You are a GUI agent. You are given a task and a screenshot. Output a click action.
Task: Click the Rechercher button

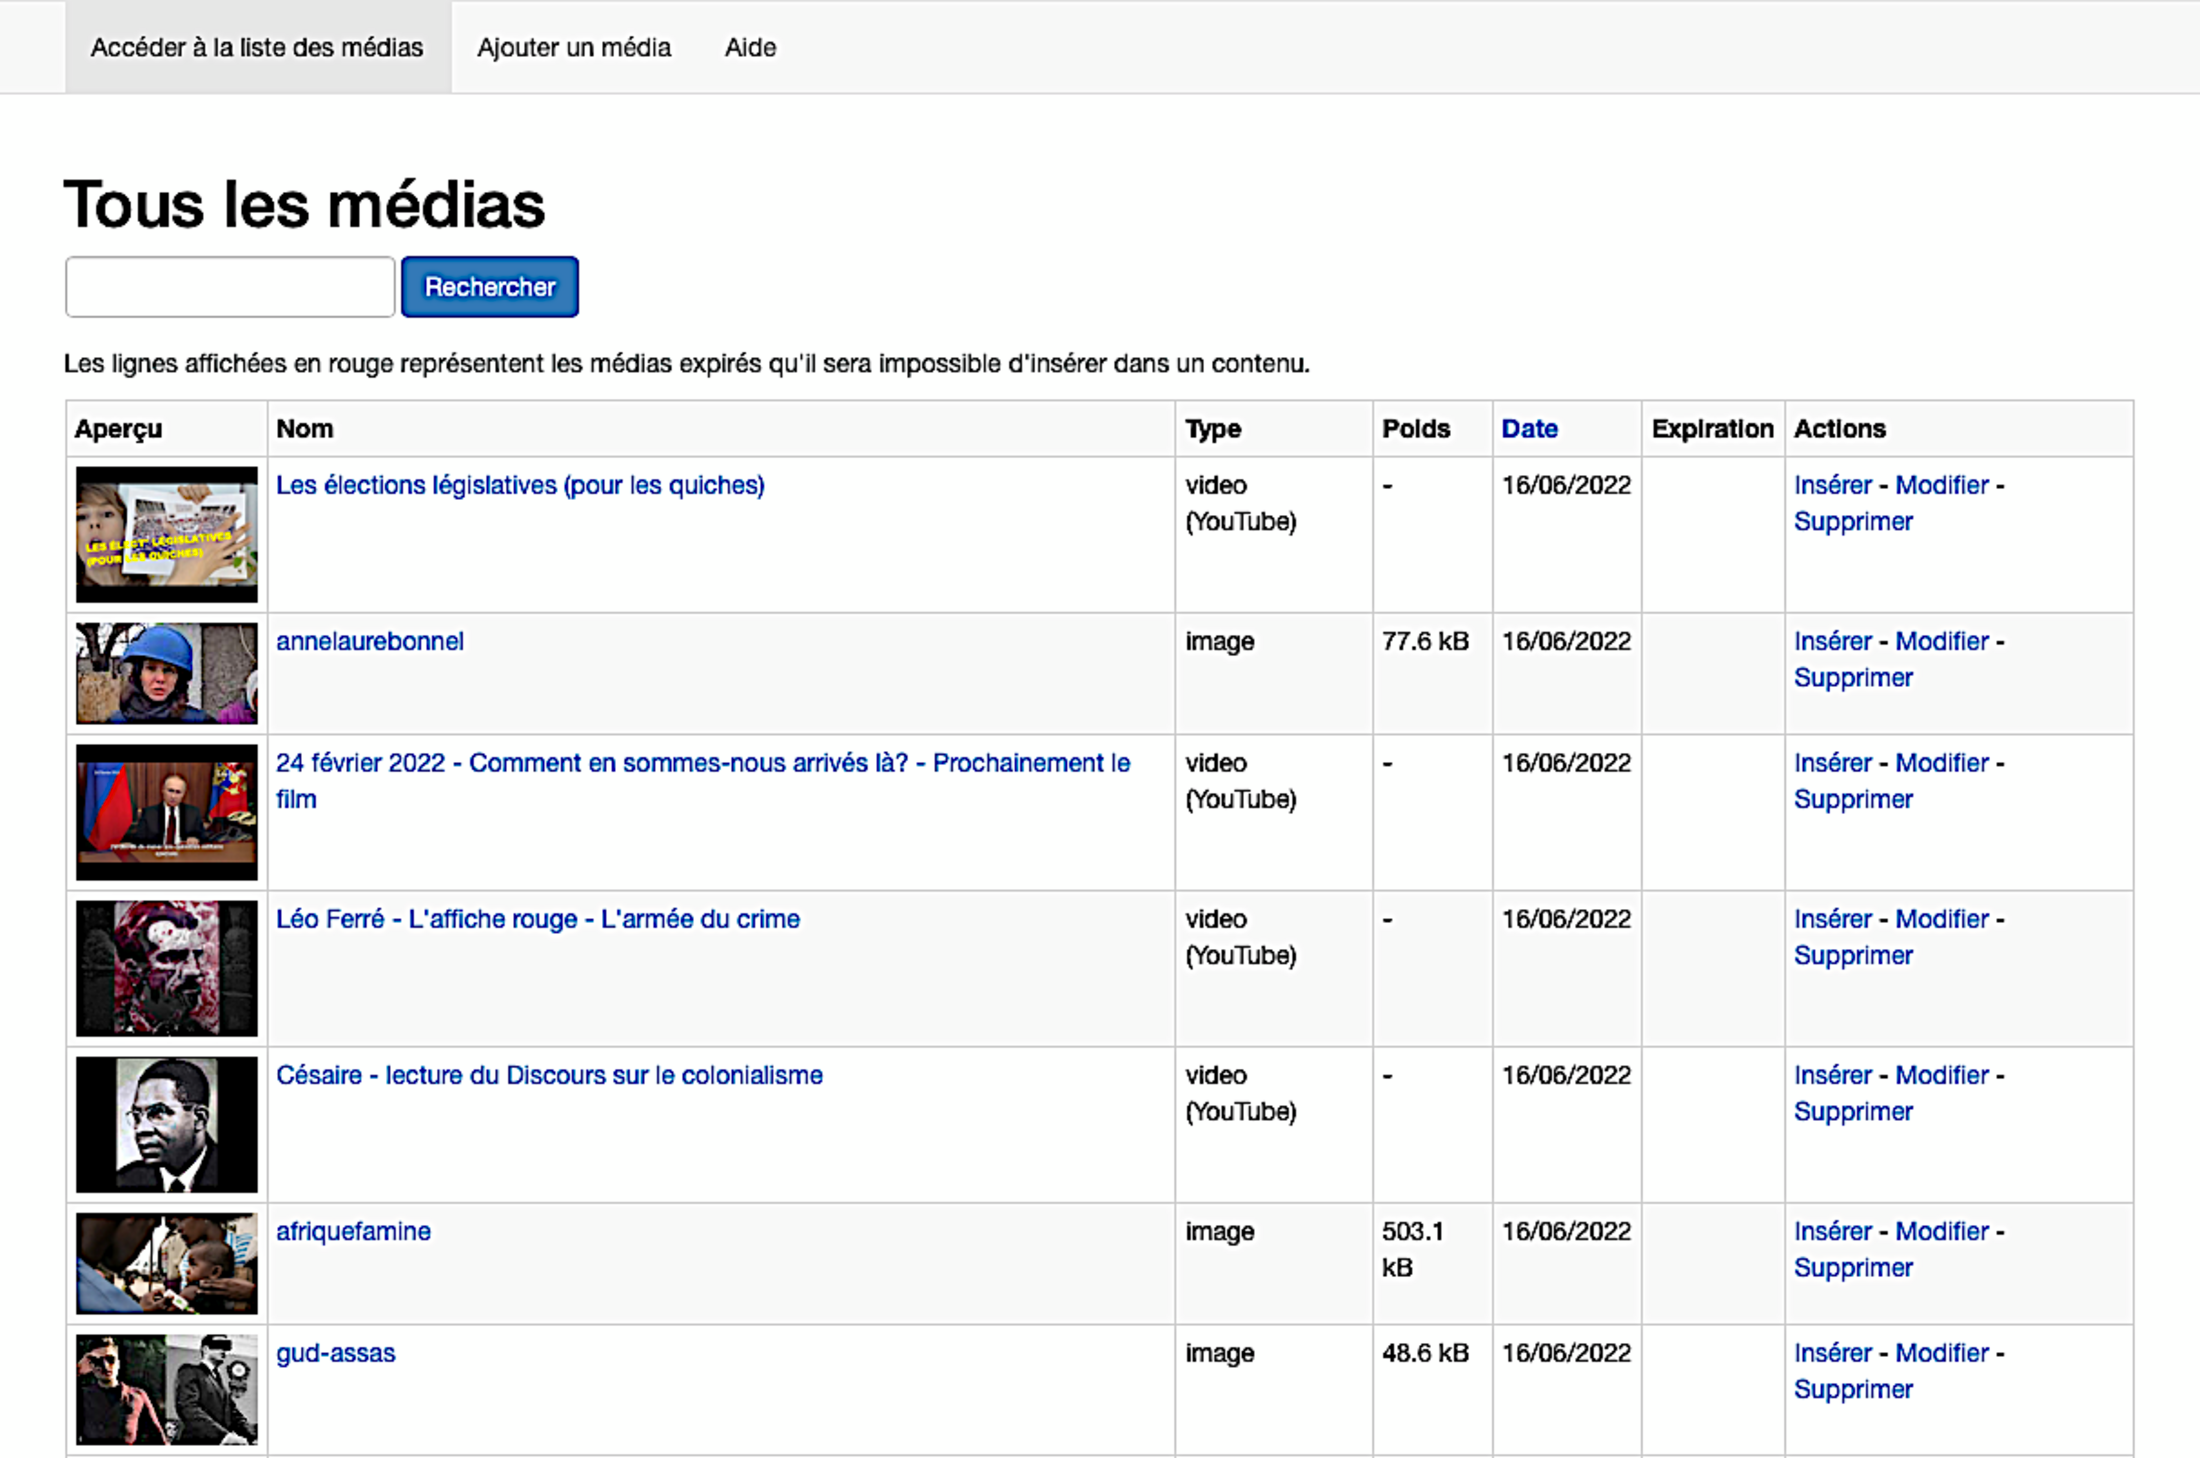489,287
